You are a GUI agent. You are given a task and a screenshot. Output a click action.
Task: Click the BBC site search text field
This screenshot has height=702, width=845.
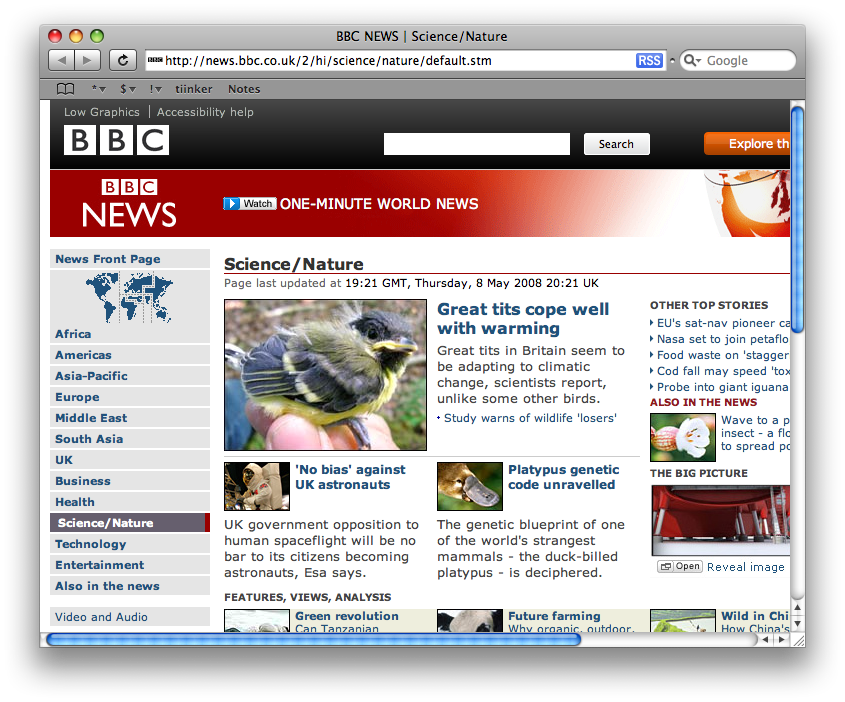click(x=476, y=144)
